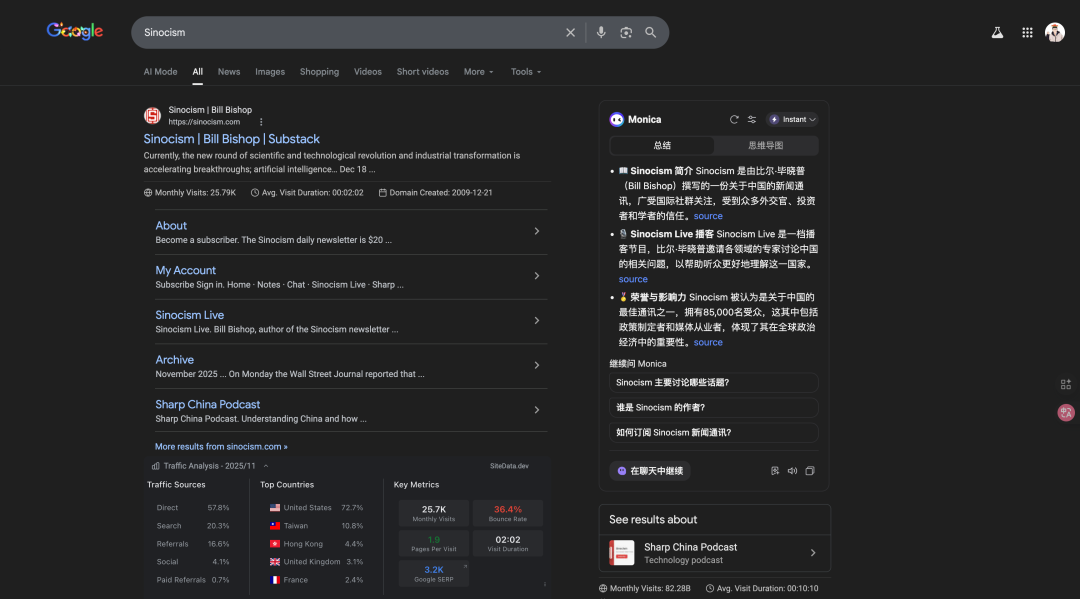Viewport: 1080px width, 599px height.
Task: Switch Monica to 思维导图 tab
Action: point(766,145)
